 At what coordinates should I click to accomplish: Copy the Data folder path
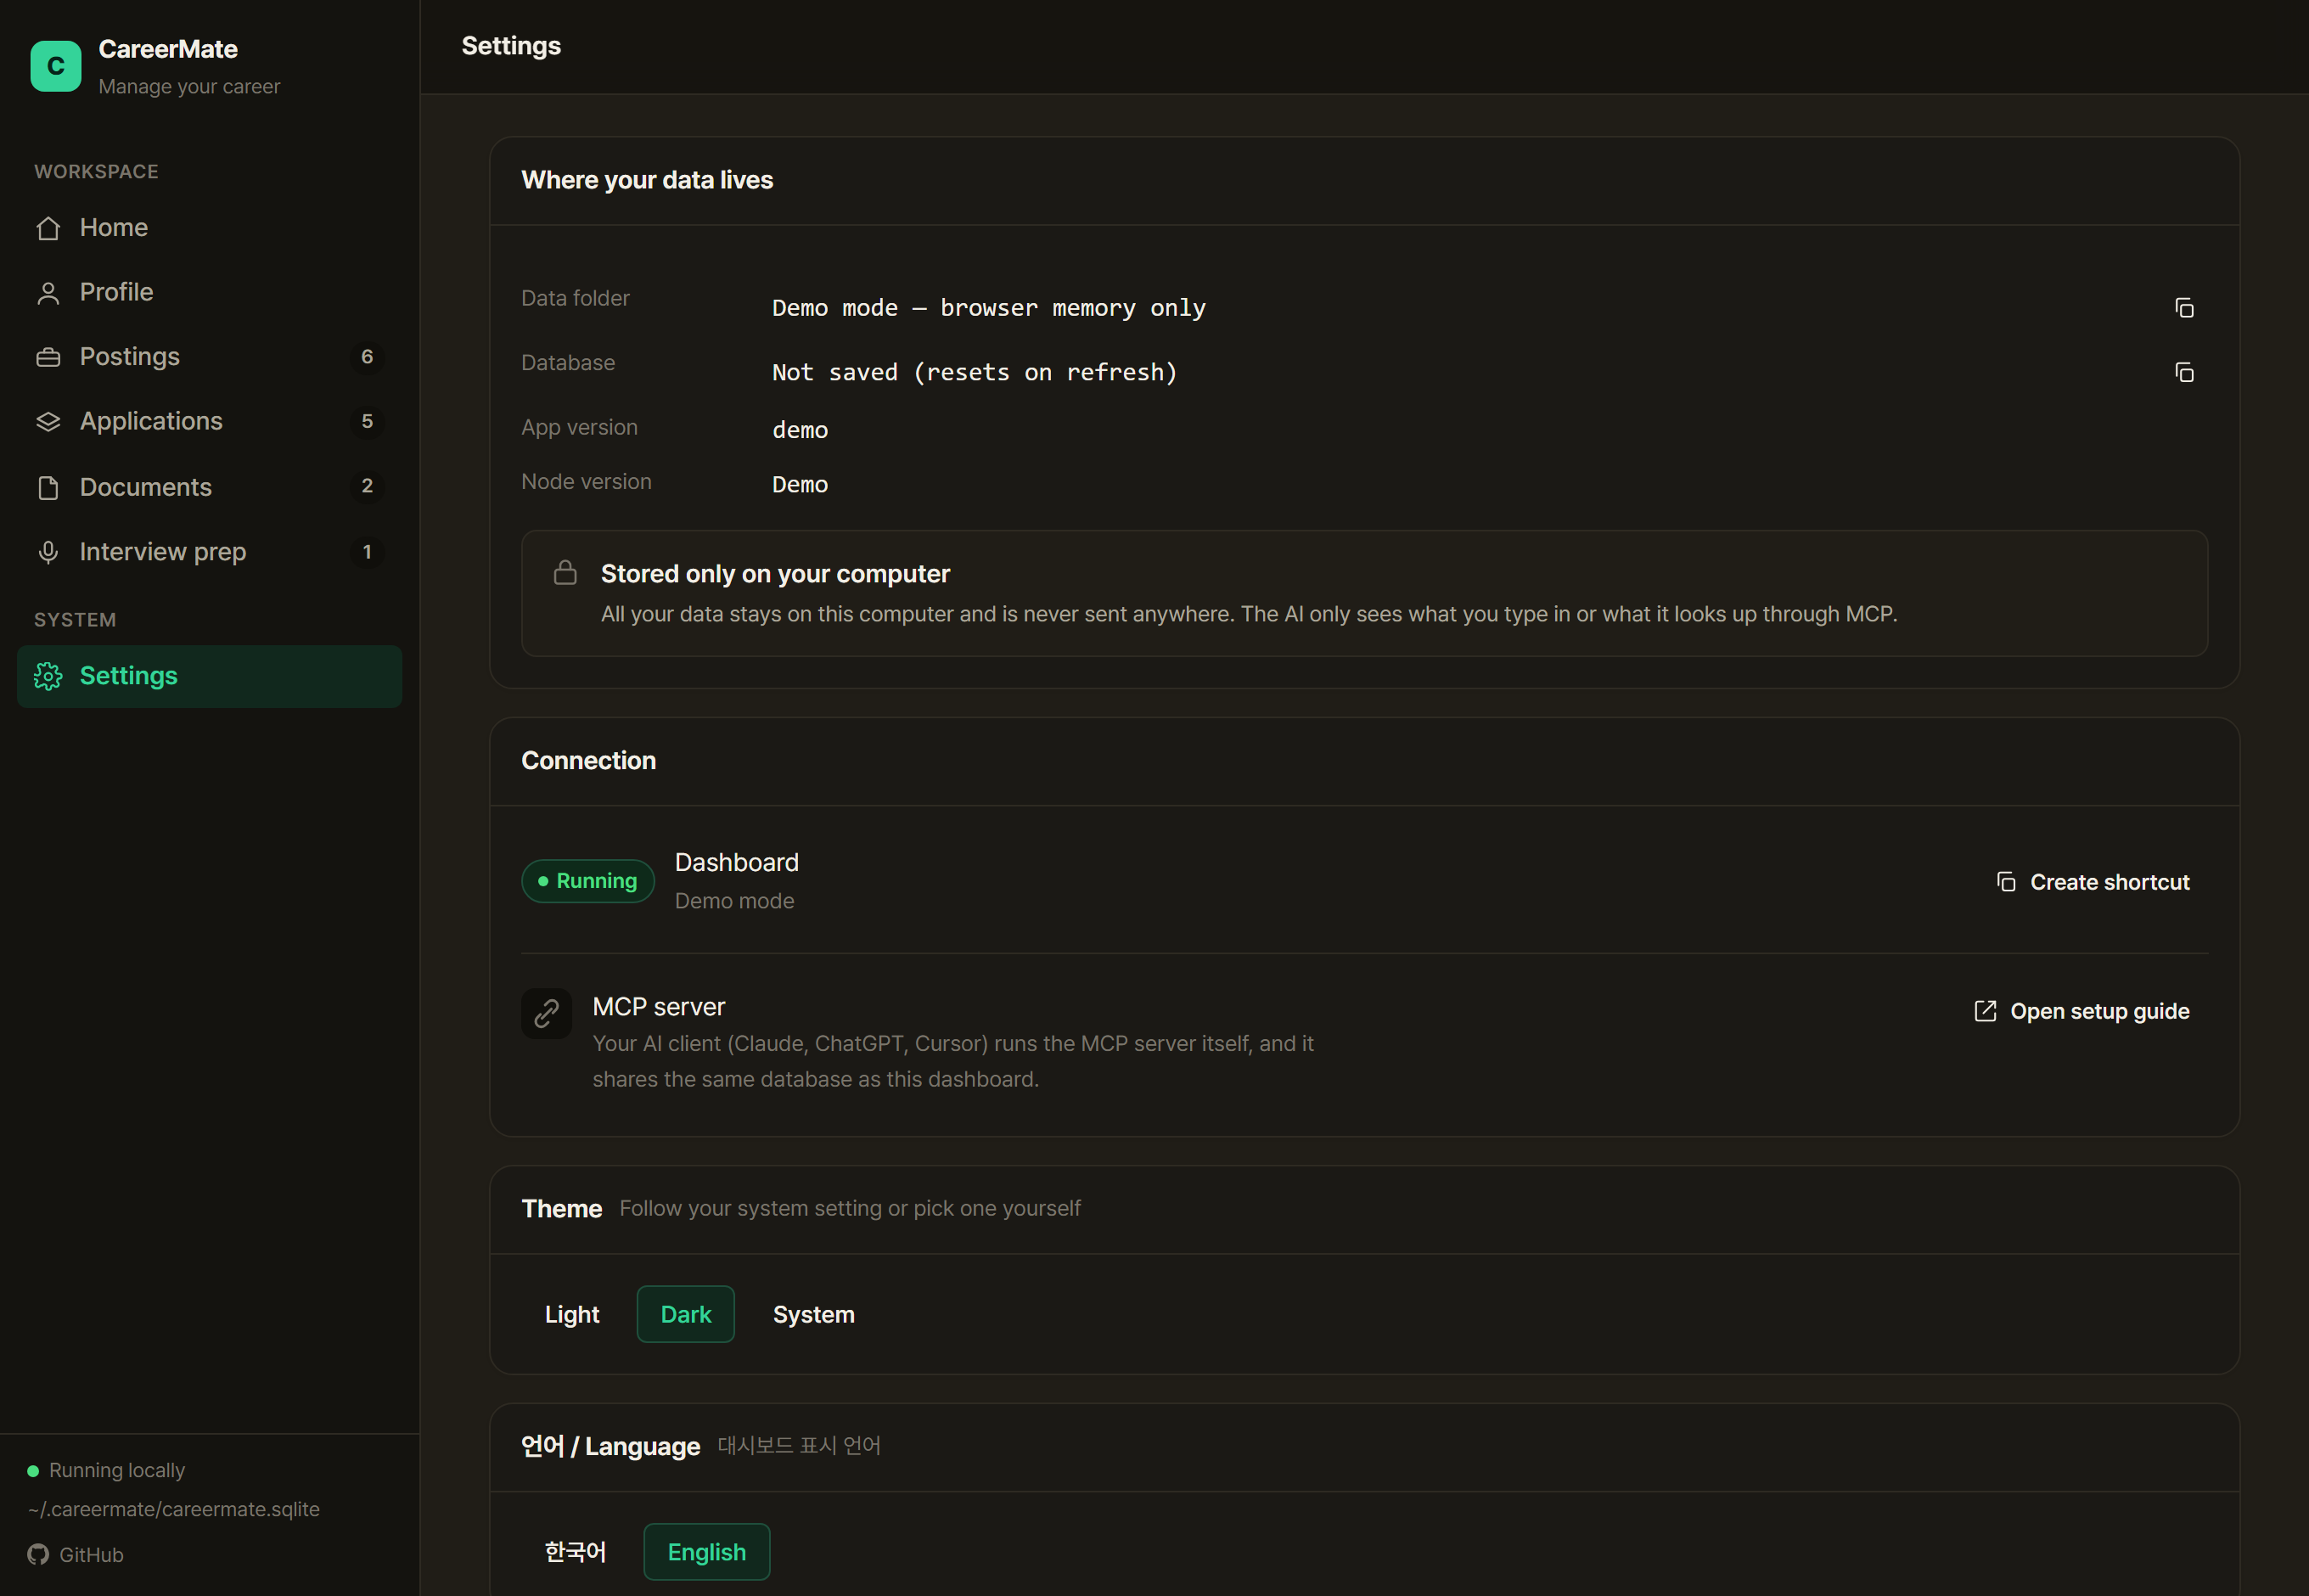(2184, 308)
